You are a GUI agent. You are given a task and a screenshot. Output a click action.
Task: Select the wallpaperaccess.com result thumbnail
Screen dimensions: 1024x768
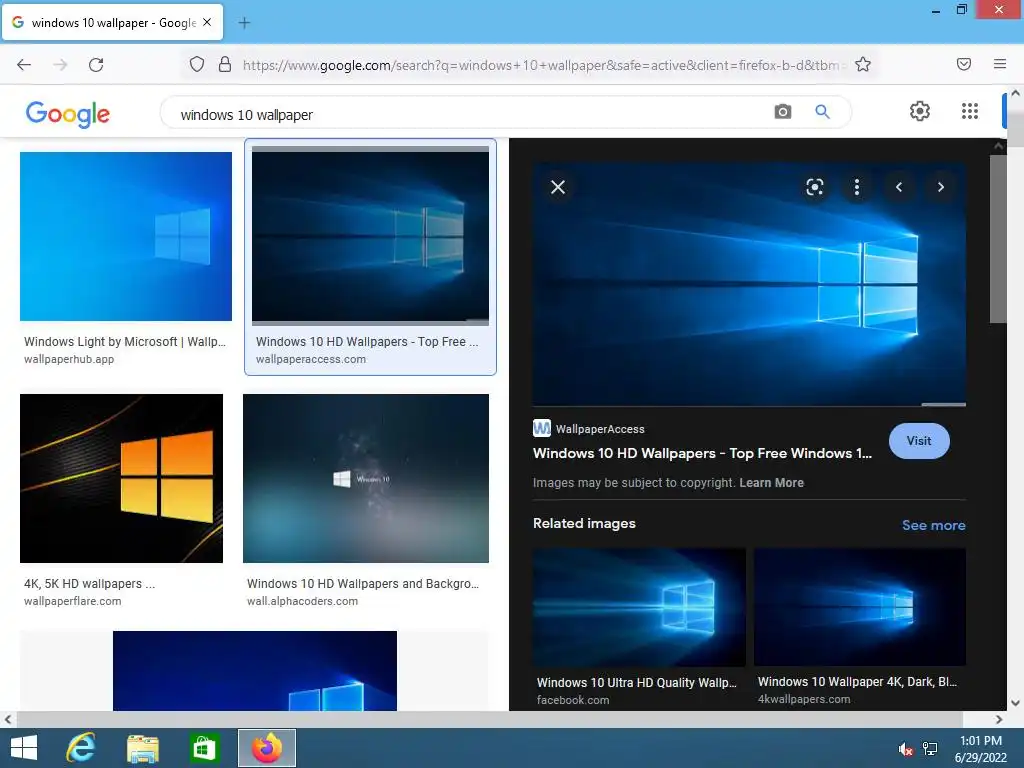370,235
